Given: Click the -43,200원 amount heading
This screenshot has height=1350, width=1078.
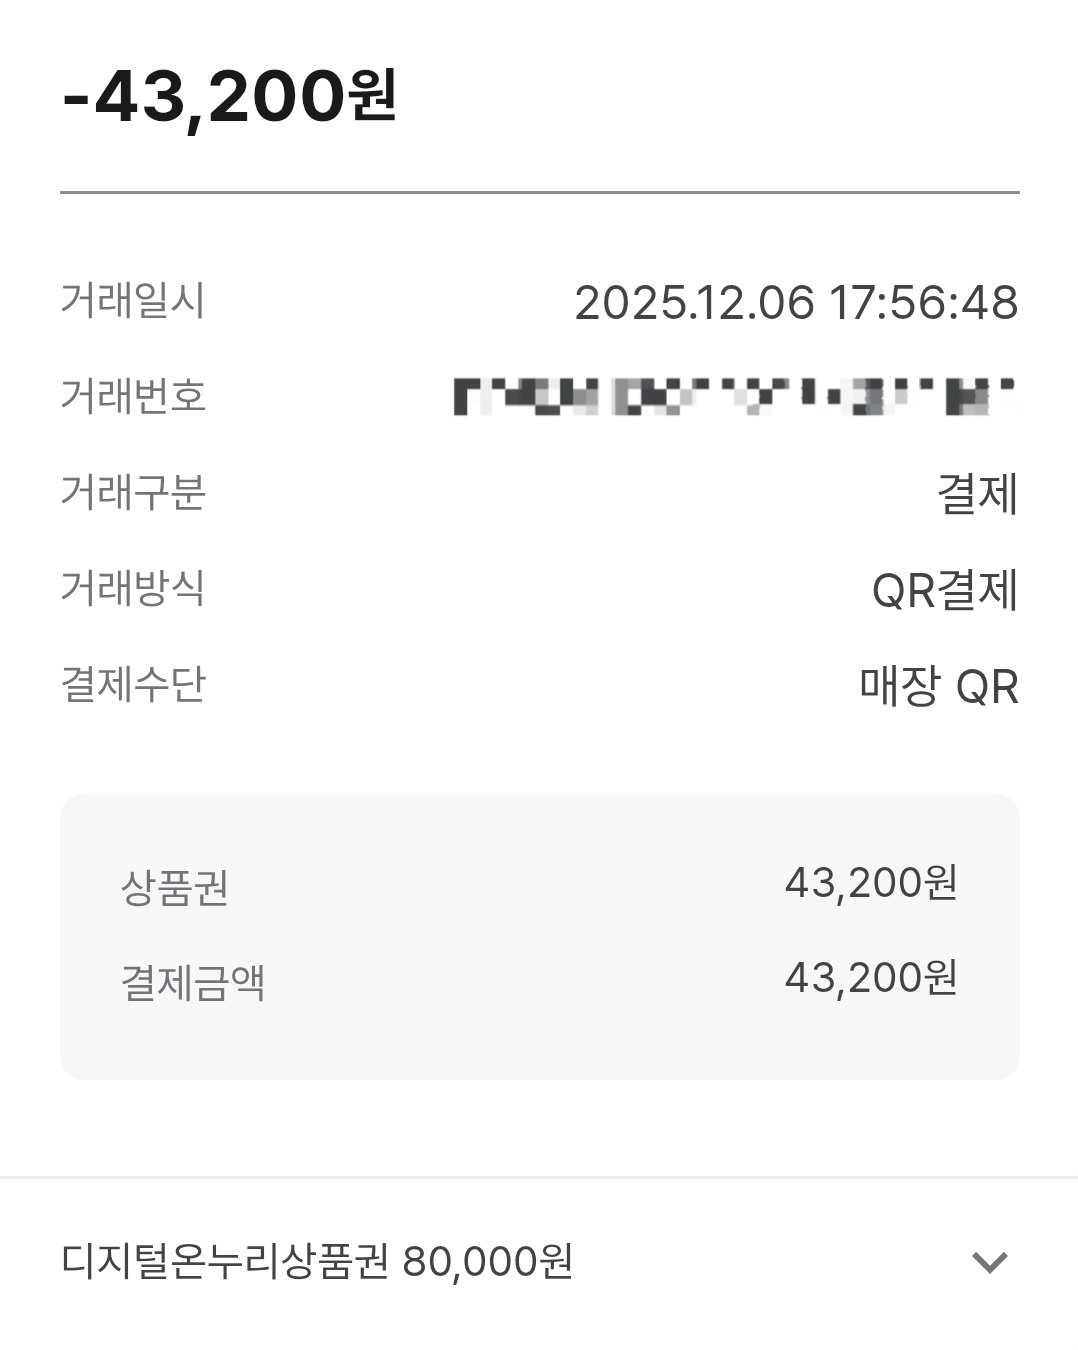Looking at the screenshot, I should click(230, 97).
